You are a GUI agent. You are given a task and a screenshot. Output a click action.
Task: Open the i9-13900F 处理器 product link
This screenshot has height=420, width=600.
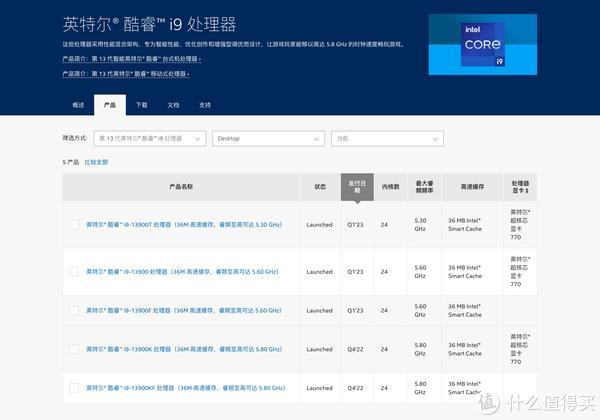[184, 310]
